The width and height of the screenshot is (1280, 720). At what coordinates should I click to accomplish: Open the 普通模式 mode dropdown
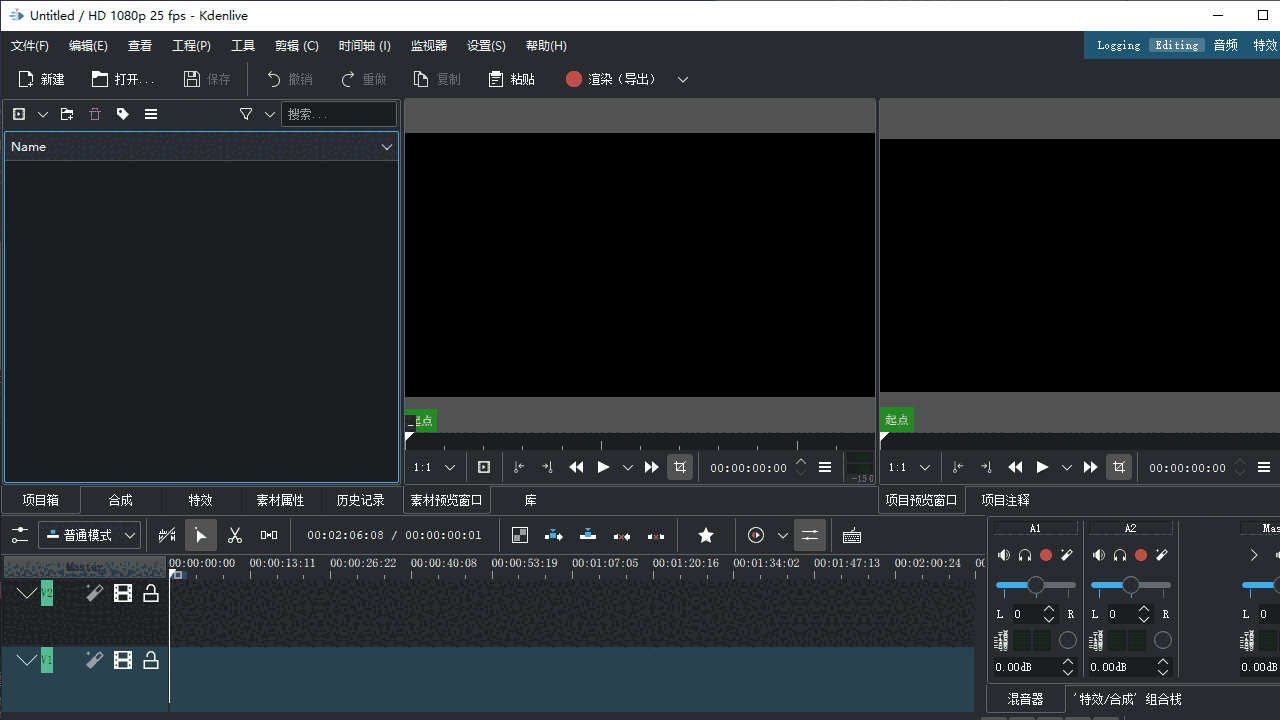(89, 535)
